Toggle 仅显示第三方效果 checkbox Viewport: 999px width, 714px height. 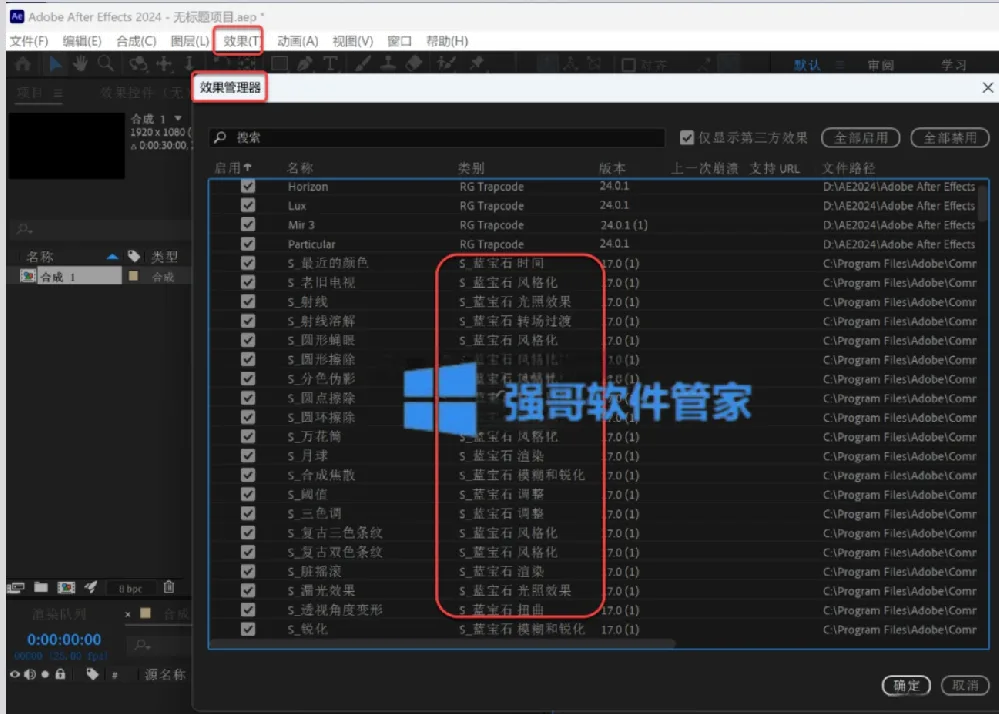(x=687, y=137)
